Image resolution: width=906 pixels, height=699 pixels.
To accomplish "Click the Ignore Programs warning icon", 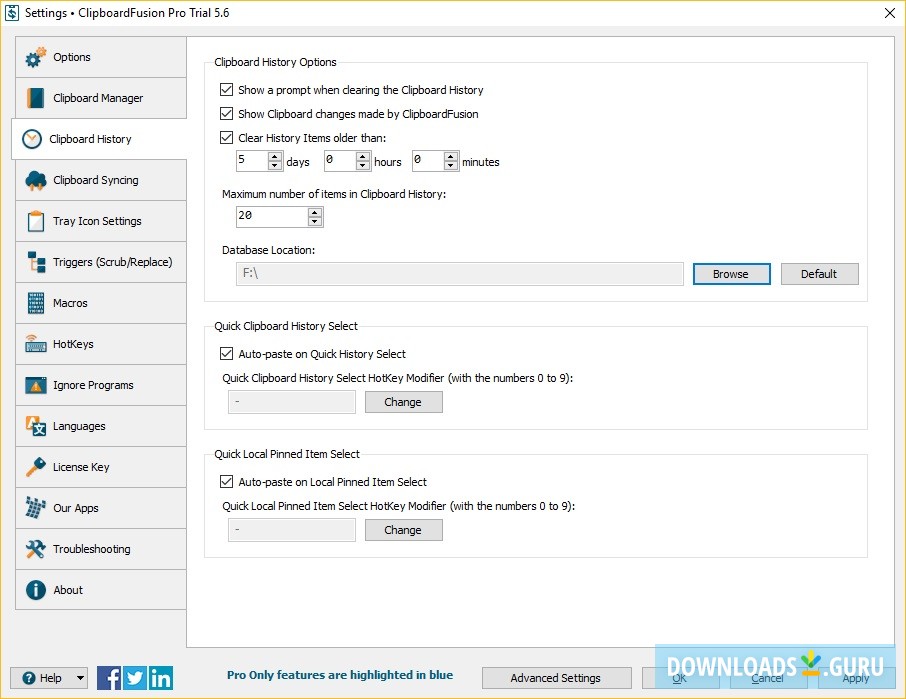I will point(36,385).
